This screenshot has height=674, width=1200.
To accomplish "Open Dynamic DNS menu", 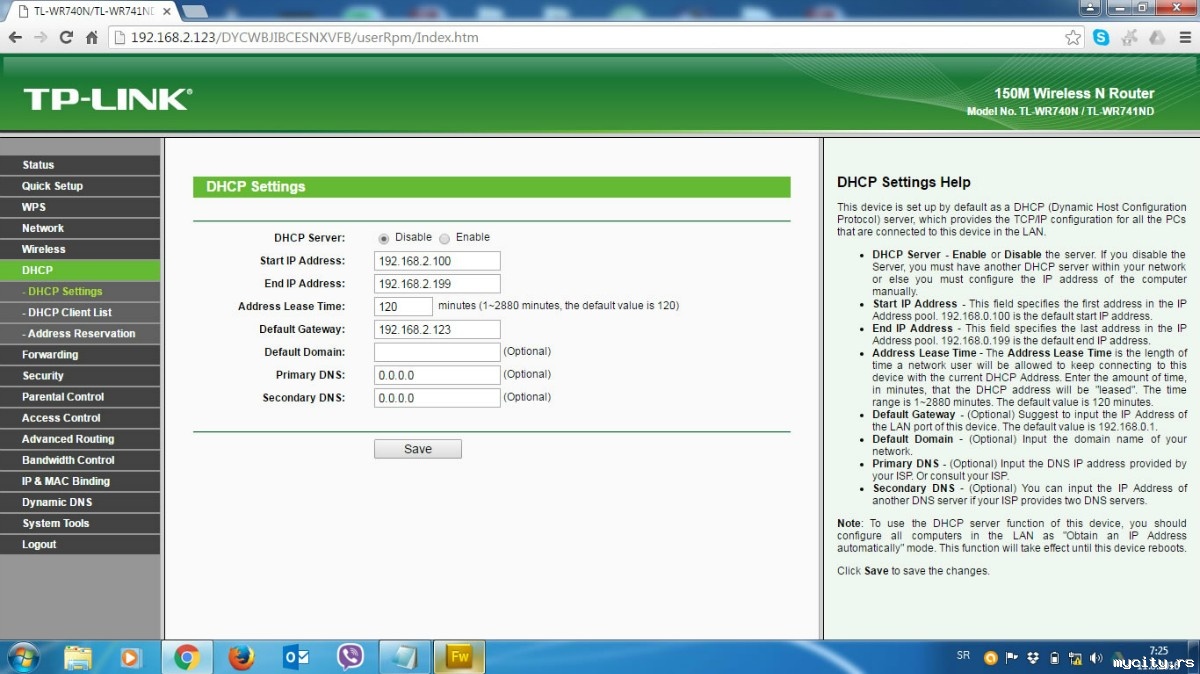I will point(80,502).
